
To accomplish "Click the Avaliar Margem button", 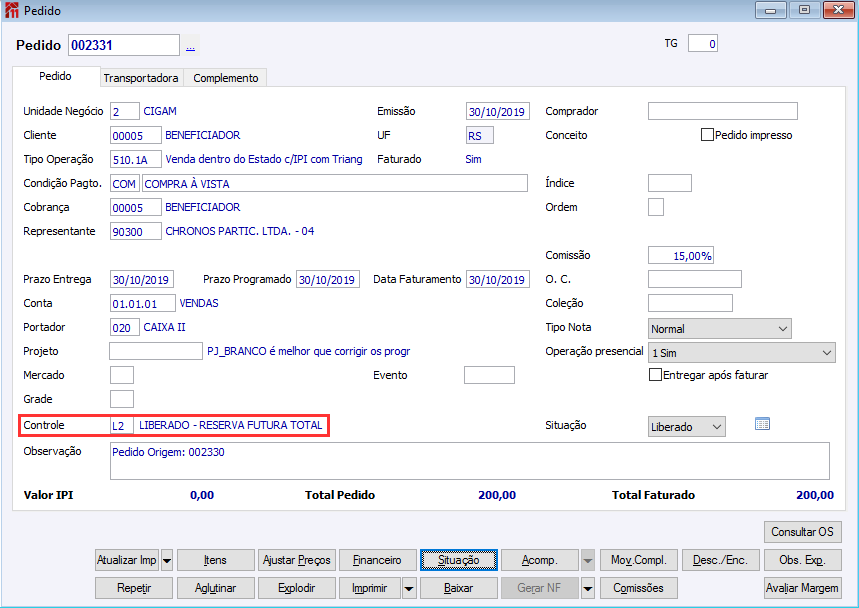I will tap(803, 588).
